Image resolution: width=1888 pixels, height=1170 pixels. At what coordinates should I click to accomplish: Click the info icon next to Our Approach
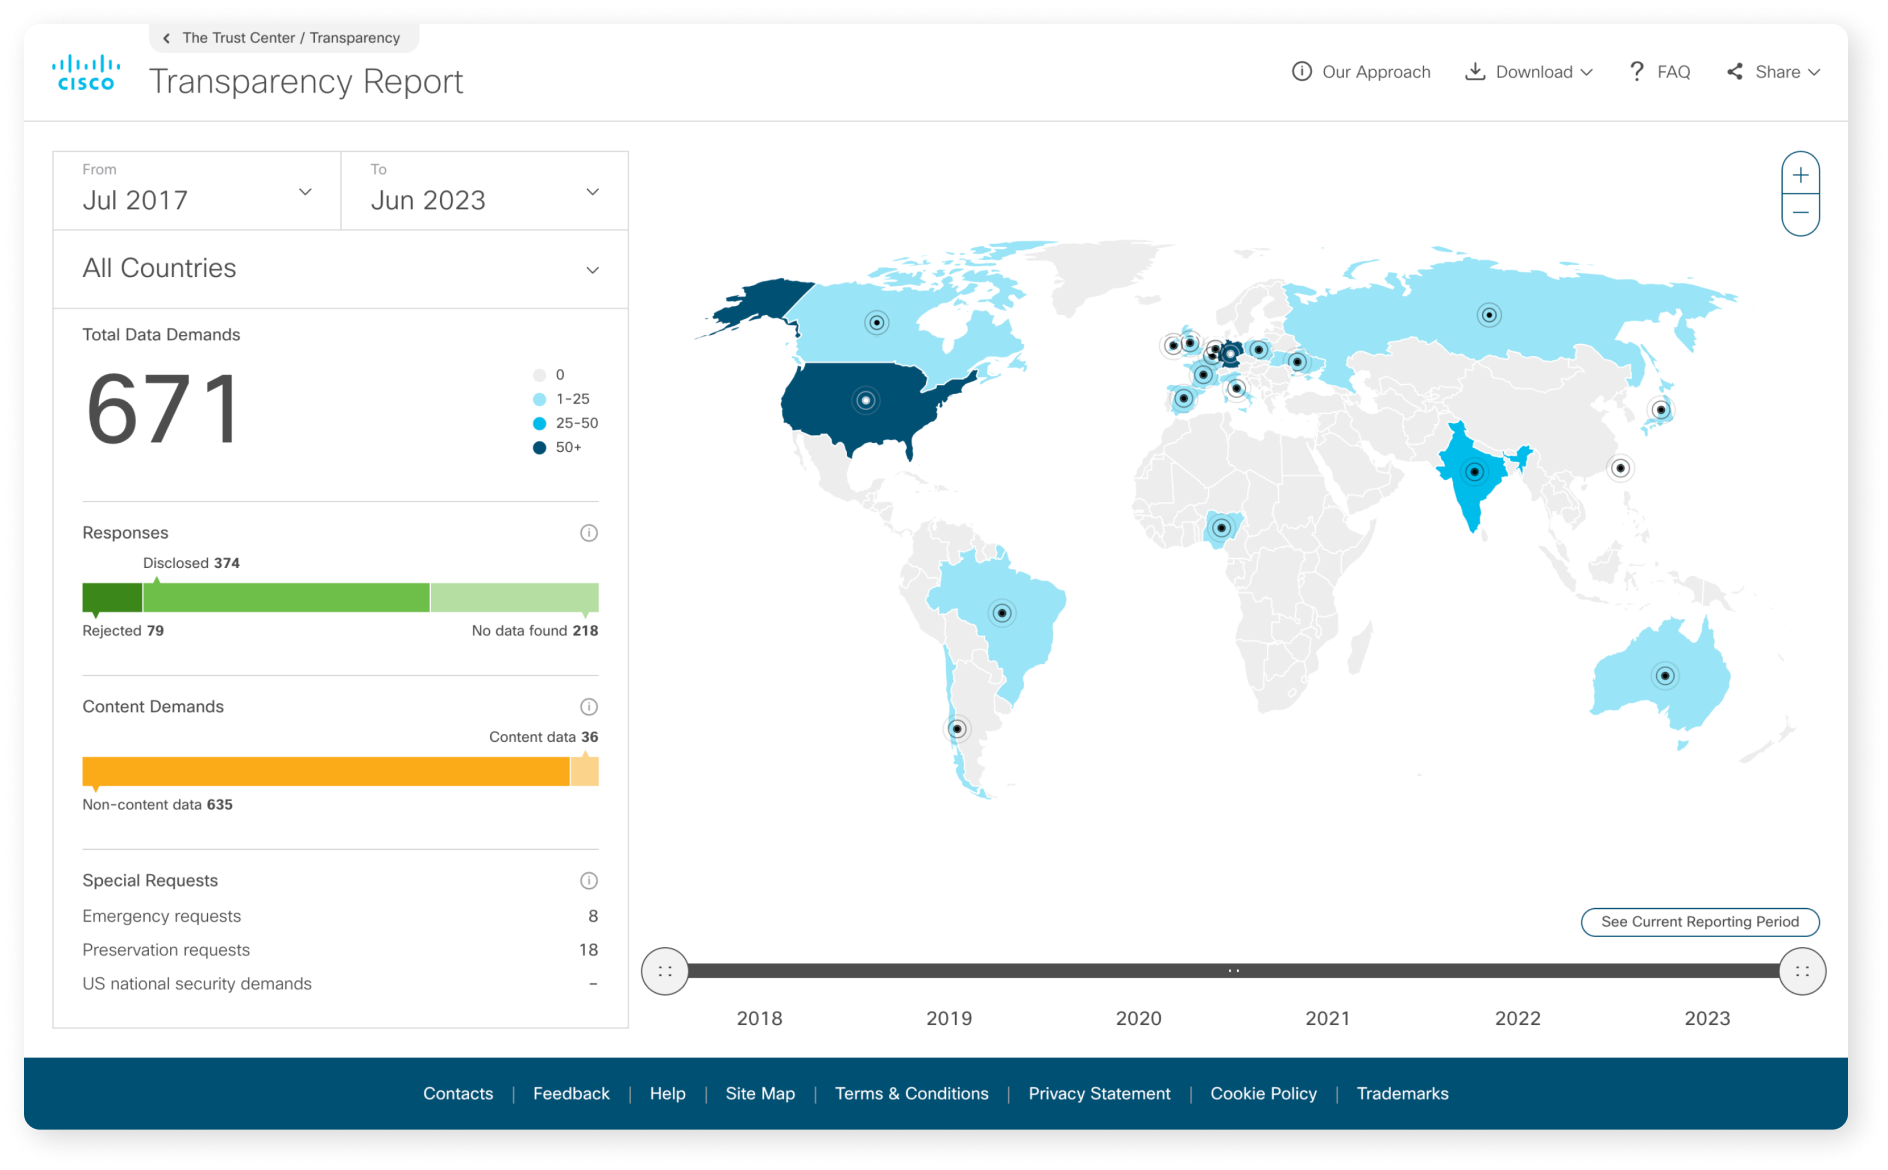point(1301,71)
